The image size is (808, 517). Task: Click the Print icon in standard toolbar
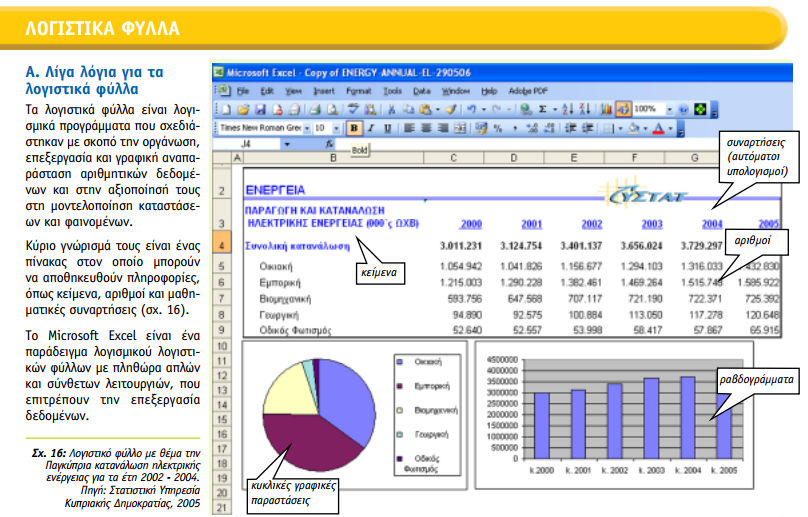pos(315,109)
